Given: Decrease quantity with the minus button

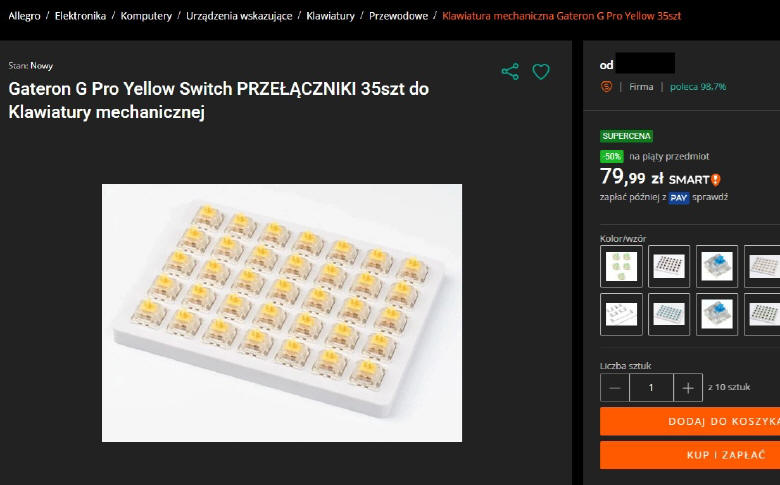Looking at the screenshot, I should (615, 388).
